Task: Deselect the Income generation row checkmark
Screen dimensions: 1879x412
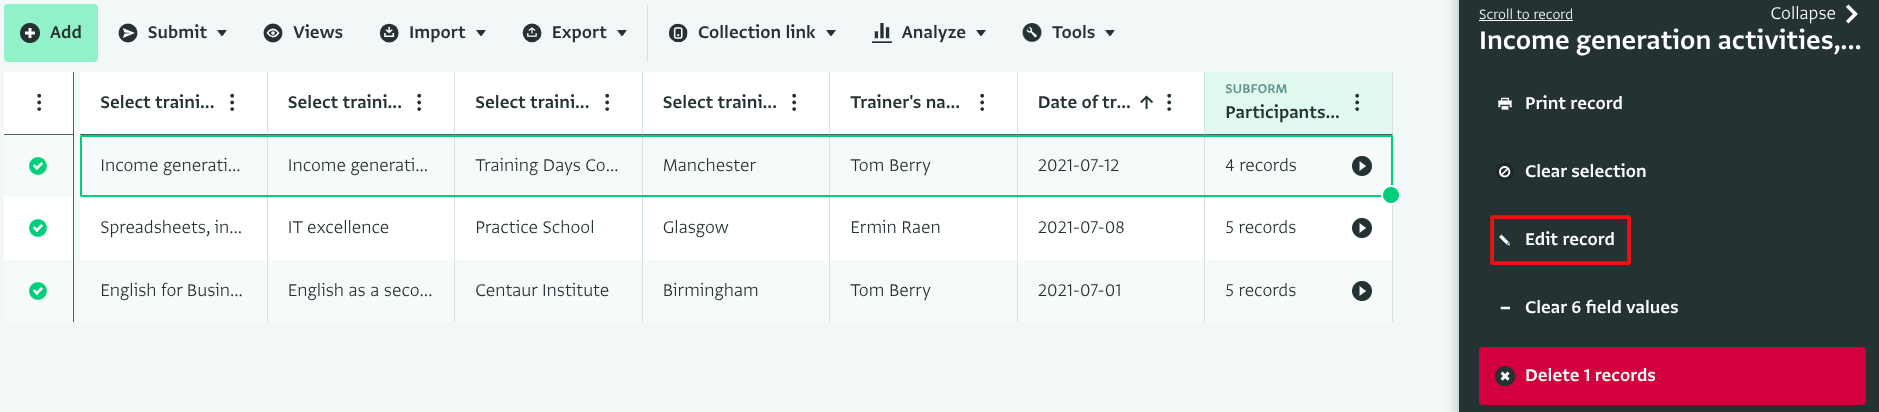Action: coord(38,166)
